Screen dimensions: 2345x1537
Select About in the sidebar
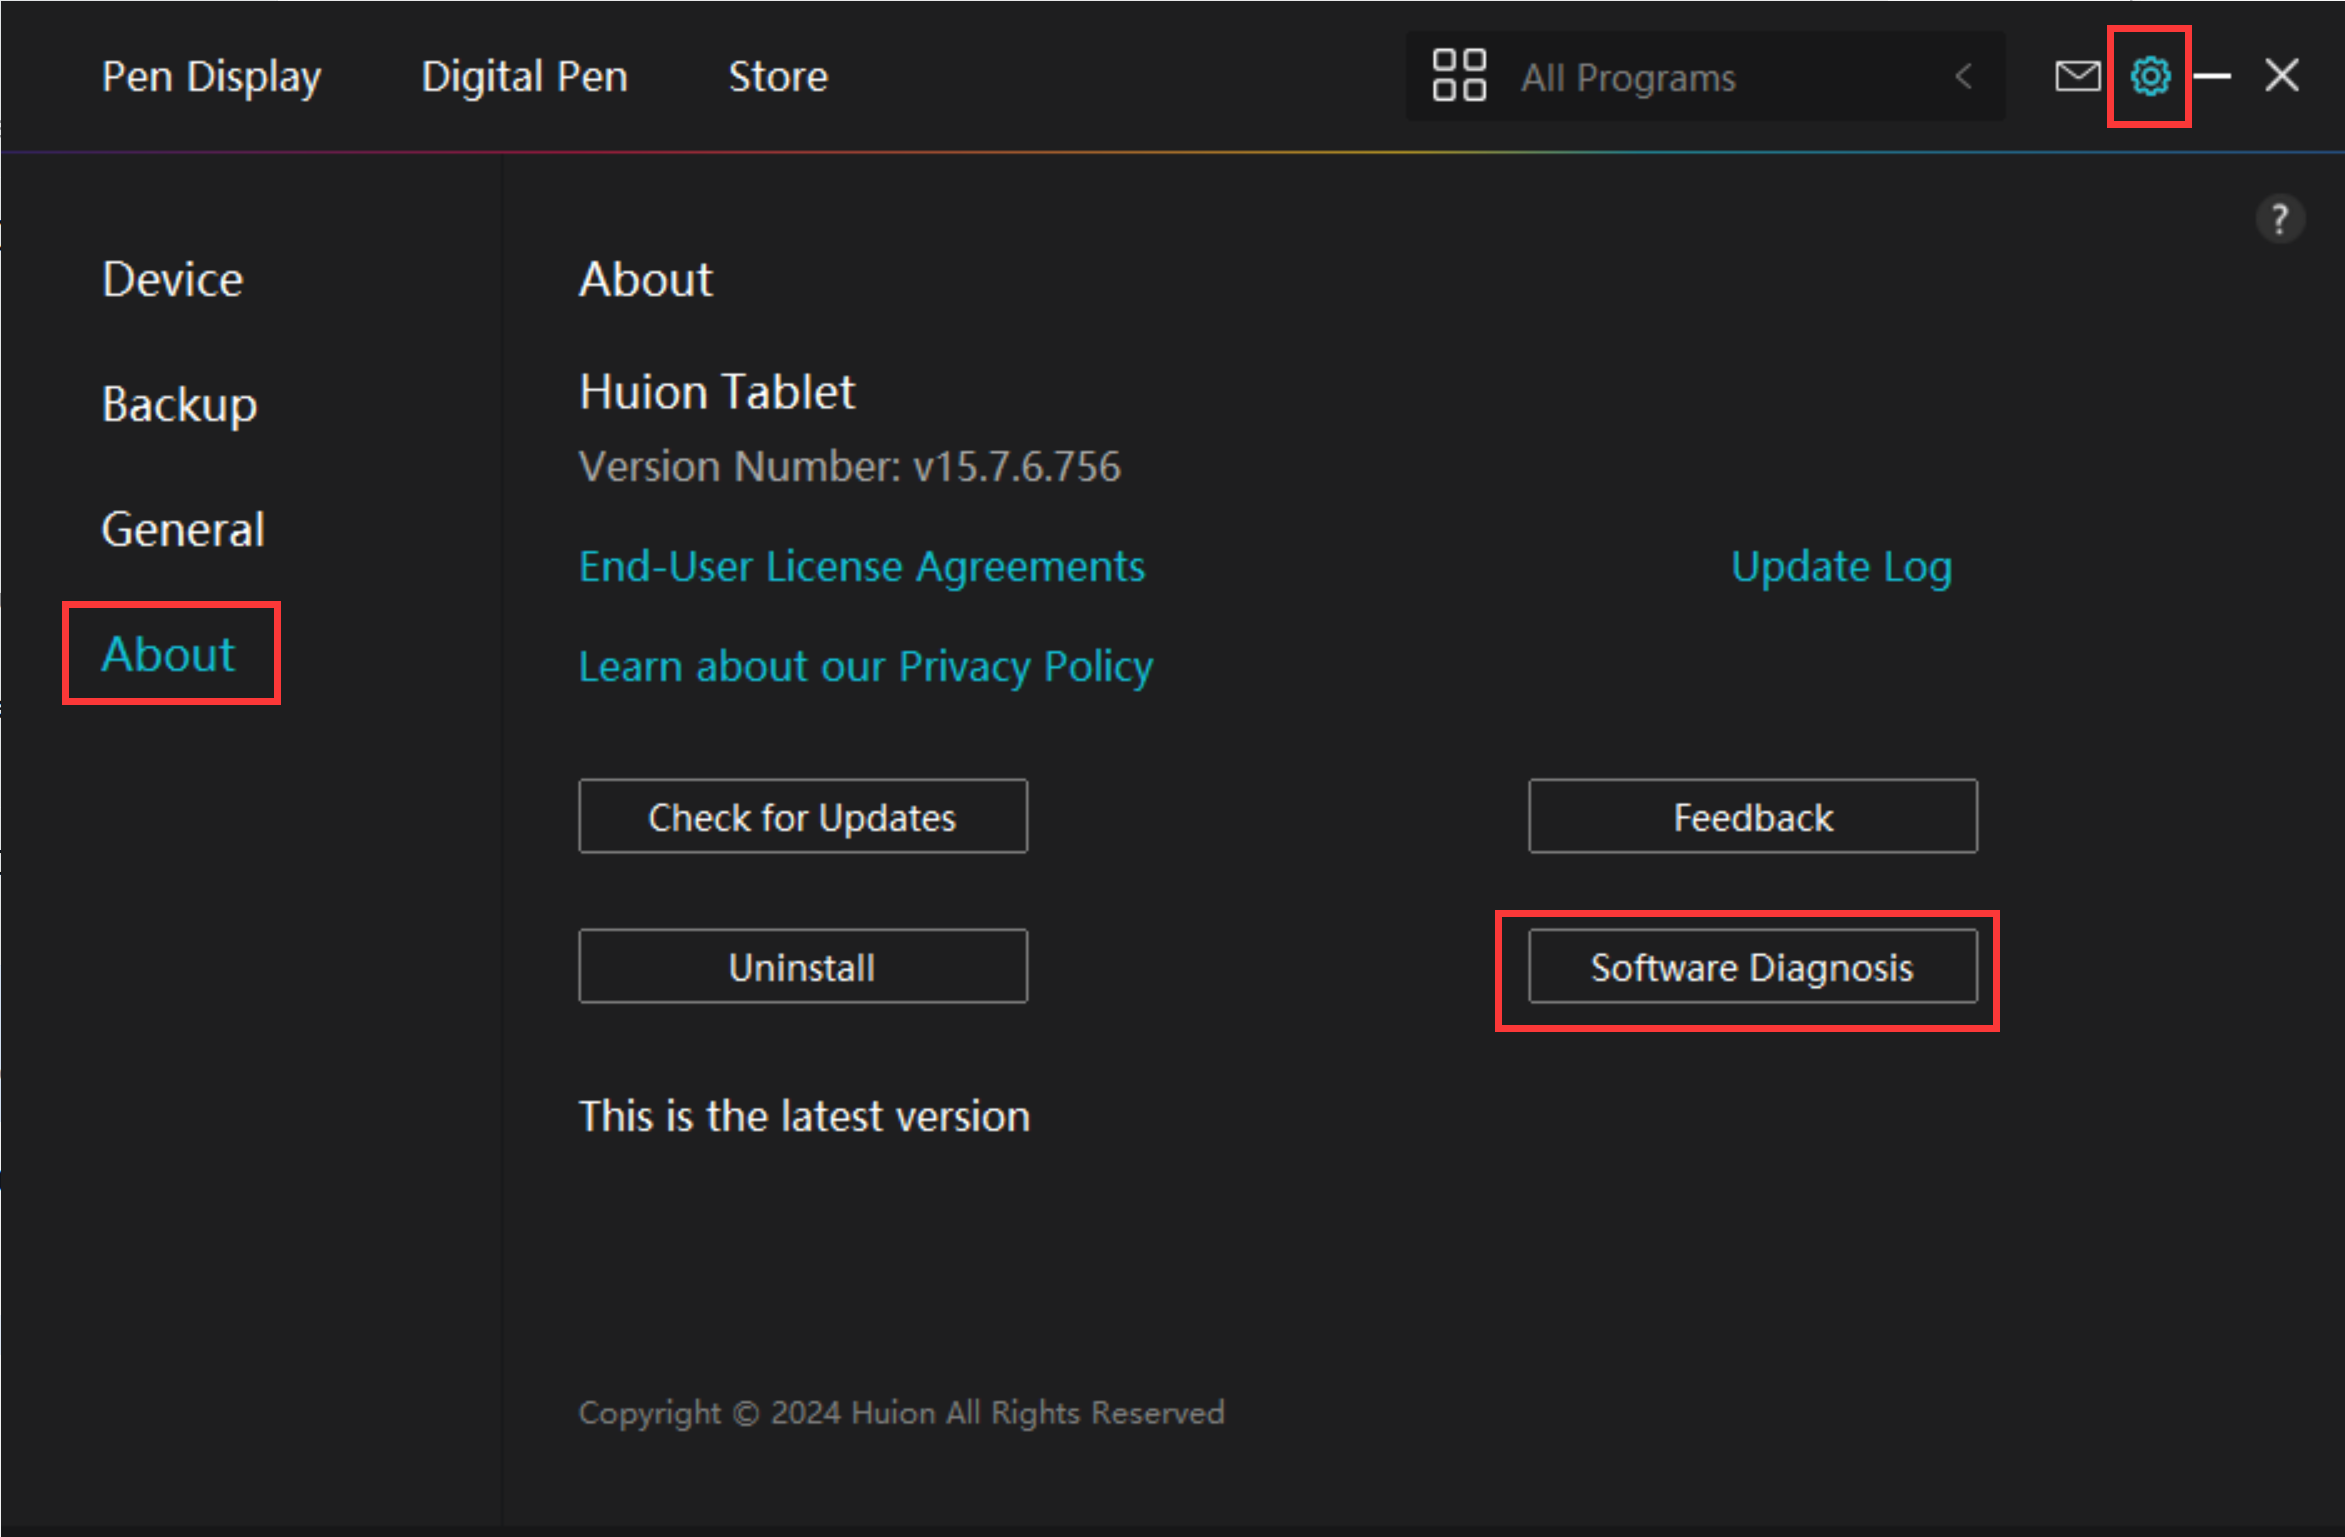tap(169, 654)
